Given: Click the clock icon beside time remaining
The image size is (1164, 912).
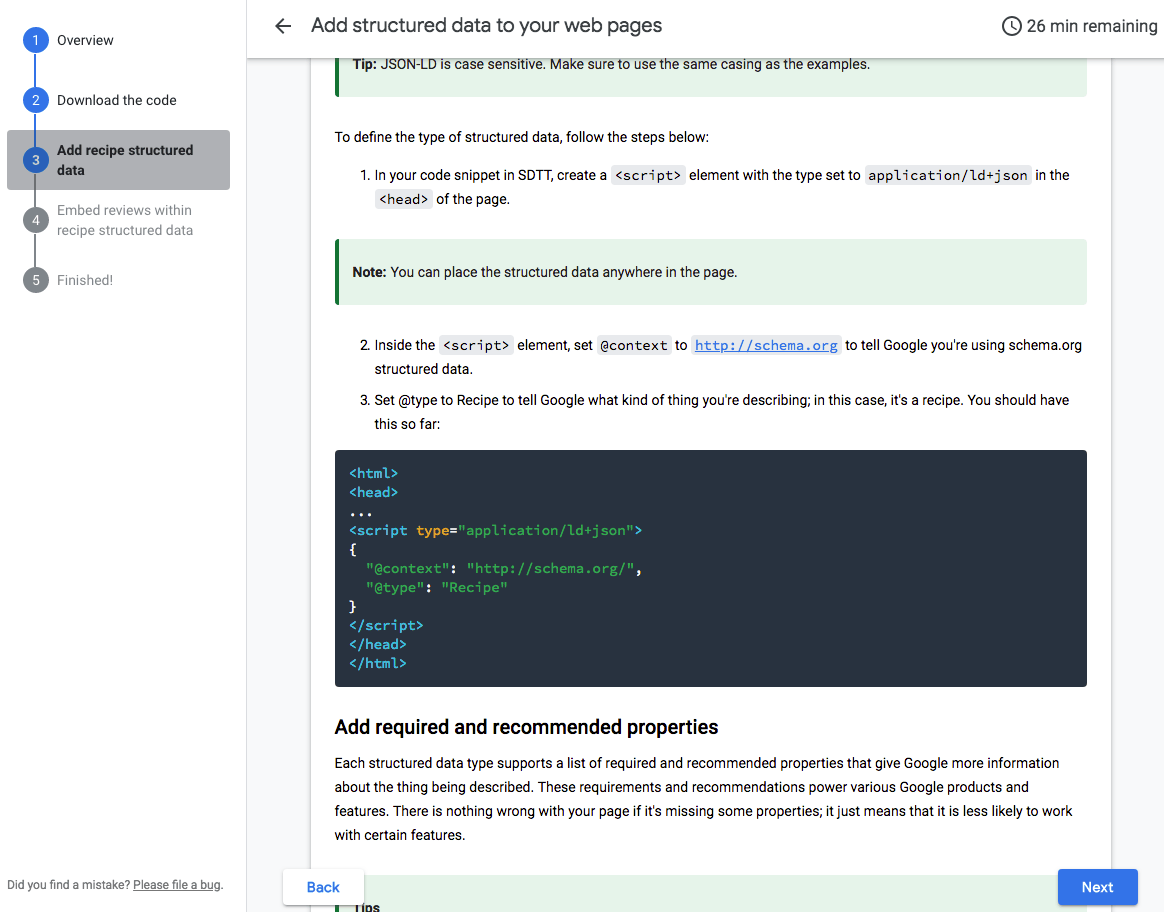Looking at the screenshot, I should coord(1012,26).
